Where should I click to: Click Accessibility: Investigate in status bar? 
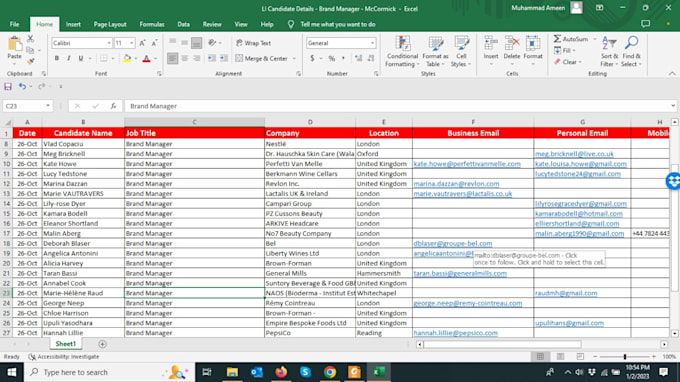click(64, 357)
